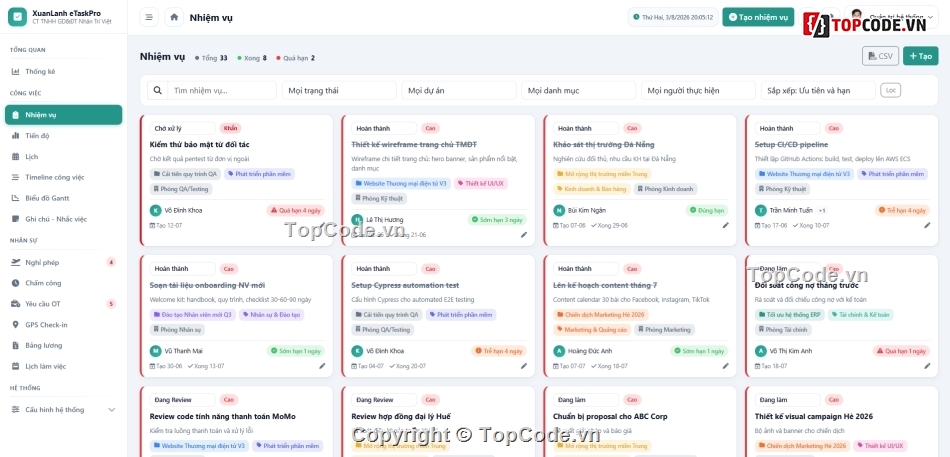Click Hoàng Đức Anh avatar icon
The height and width of the screenshot is (457, 950).
(559, 351)
